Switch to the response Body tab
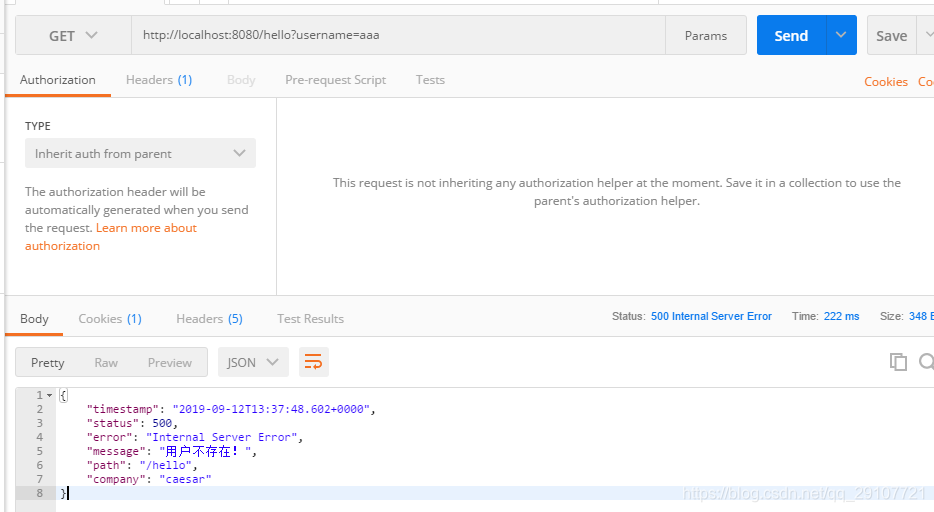The width and height of the screenshot is (934, 512). click(35, 319)
